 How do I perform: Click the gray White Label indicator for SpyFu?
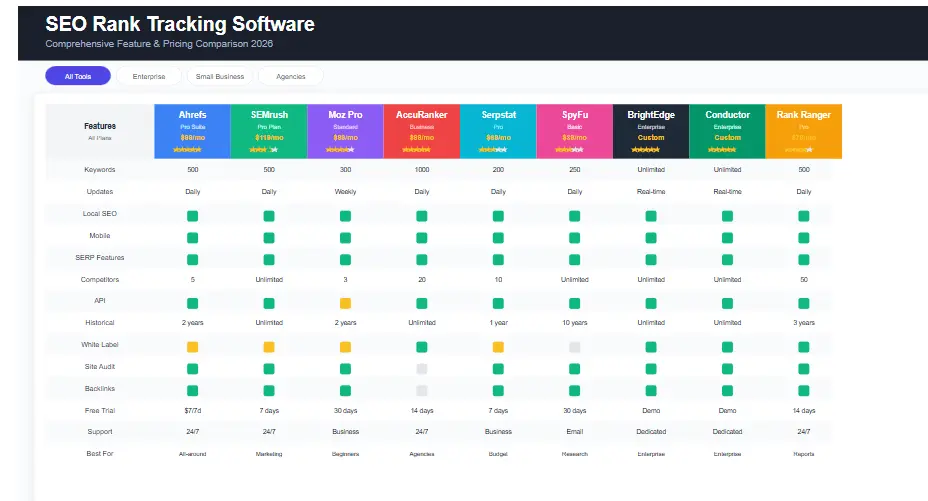574,347
